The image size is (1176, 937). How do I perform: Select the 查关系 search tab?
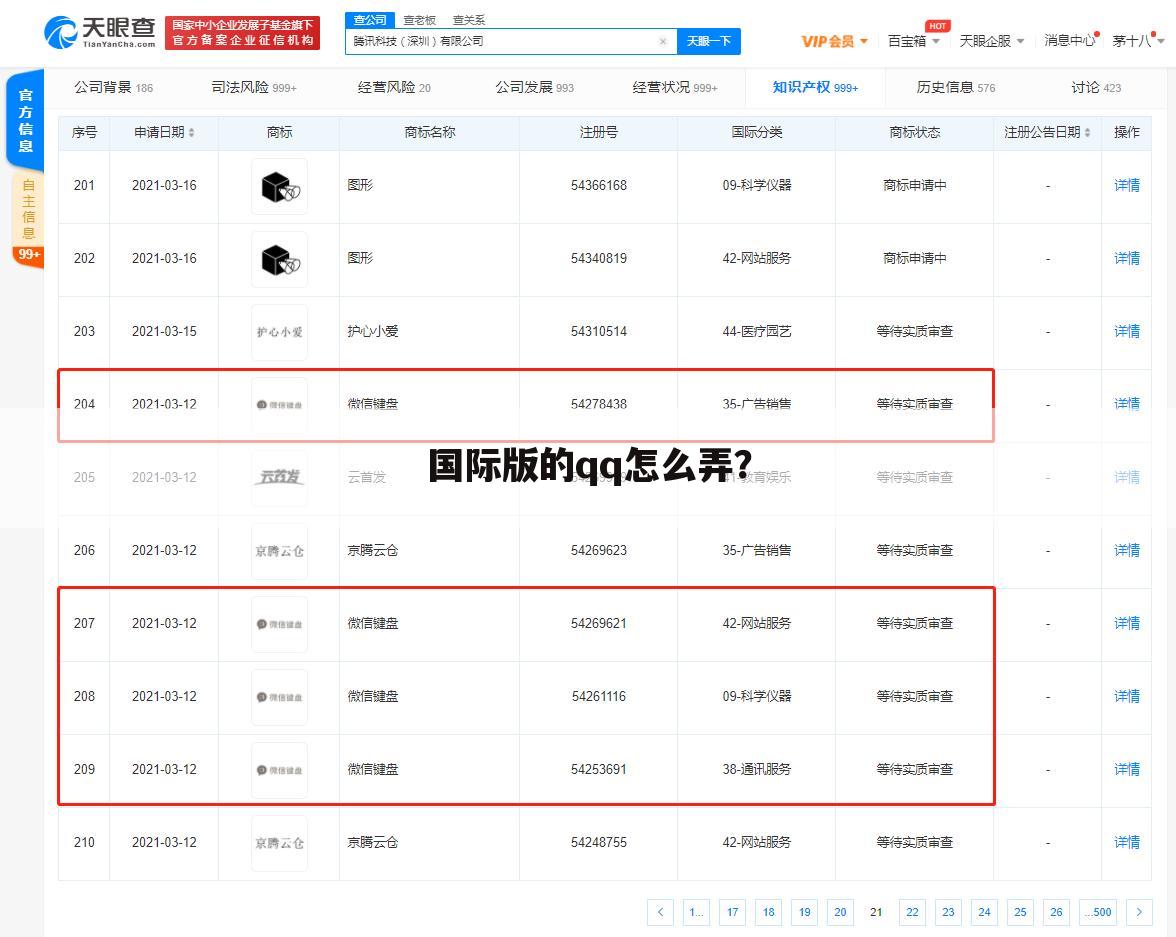pyautogui.click(x=469, y=20)
